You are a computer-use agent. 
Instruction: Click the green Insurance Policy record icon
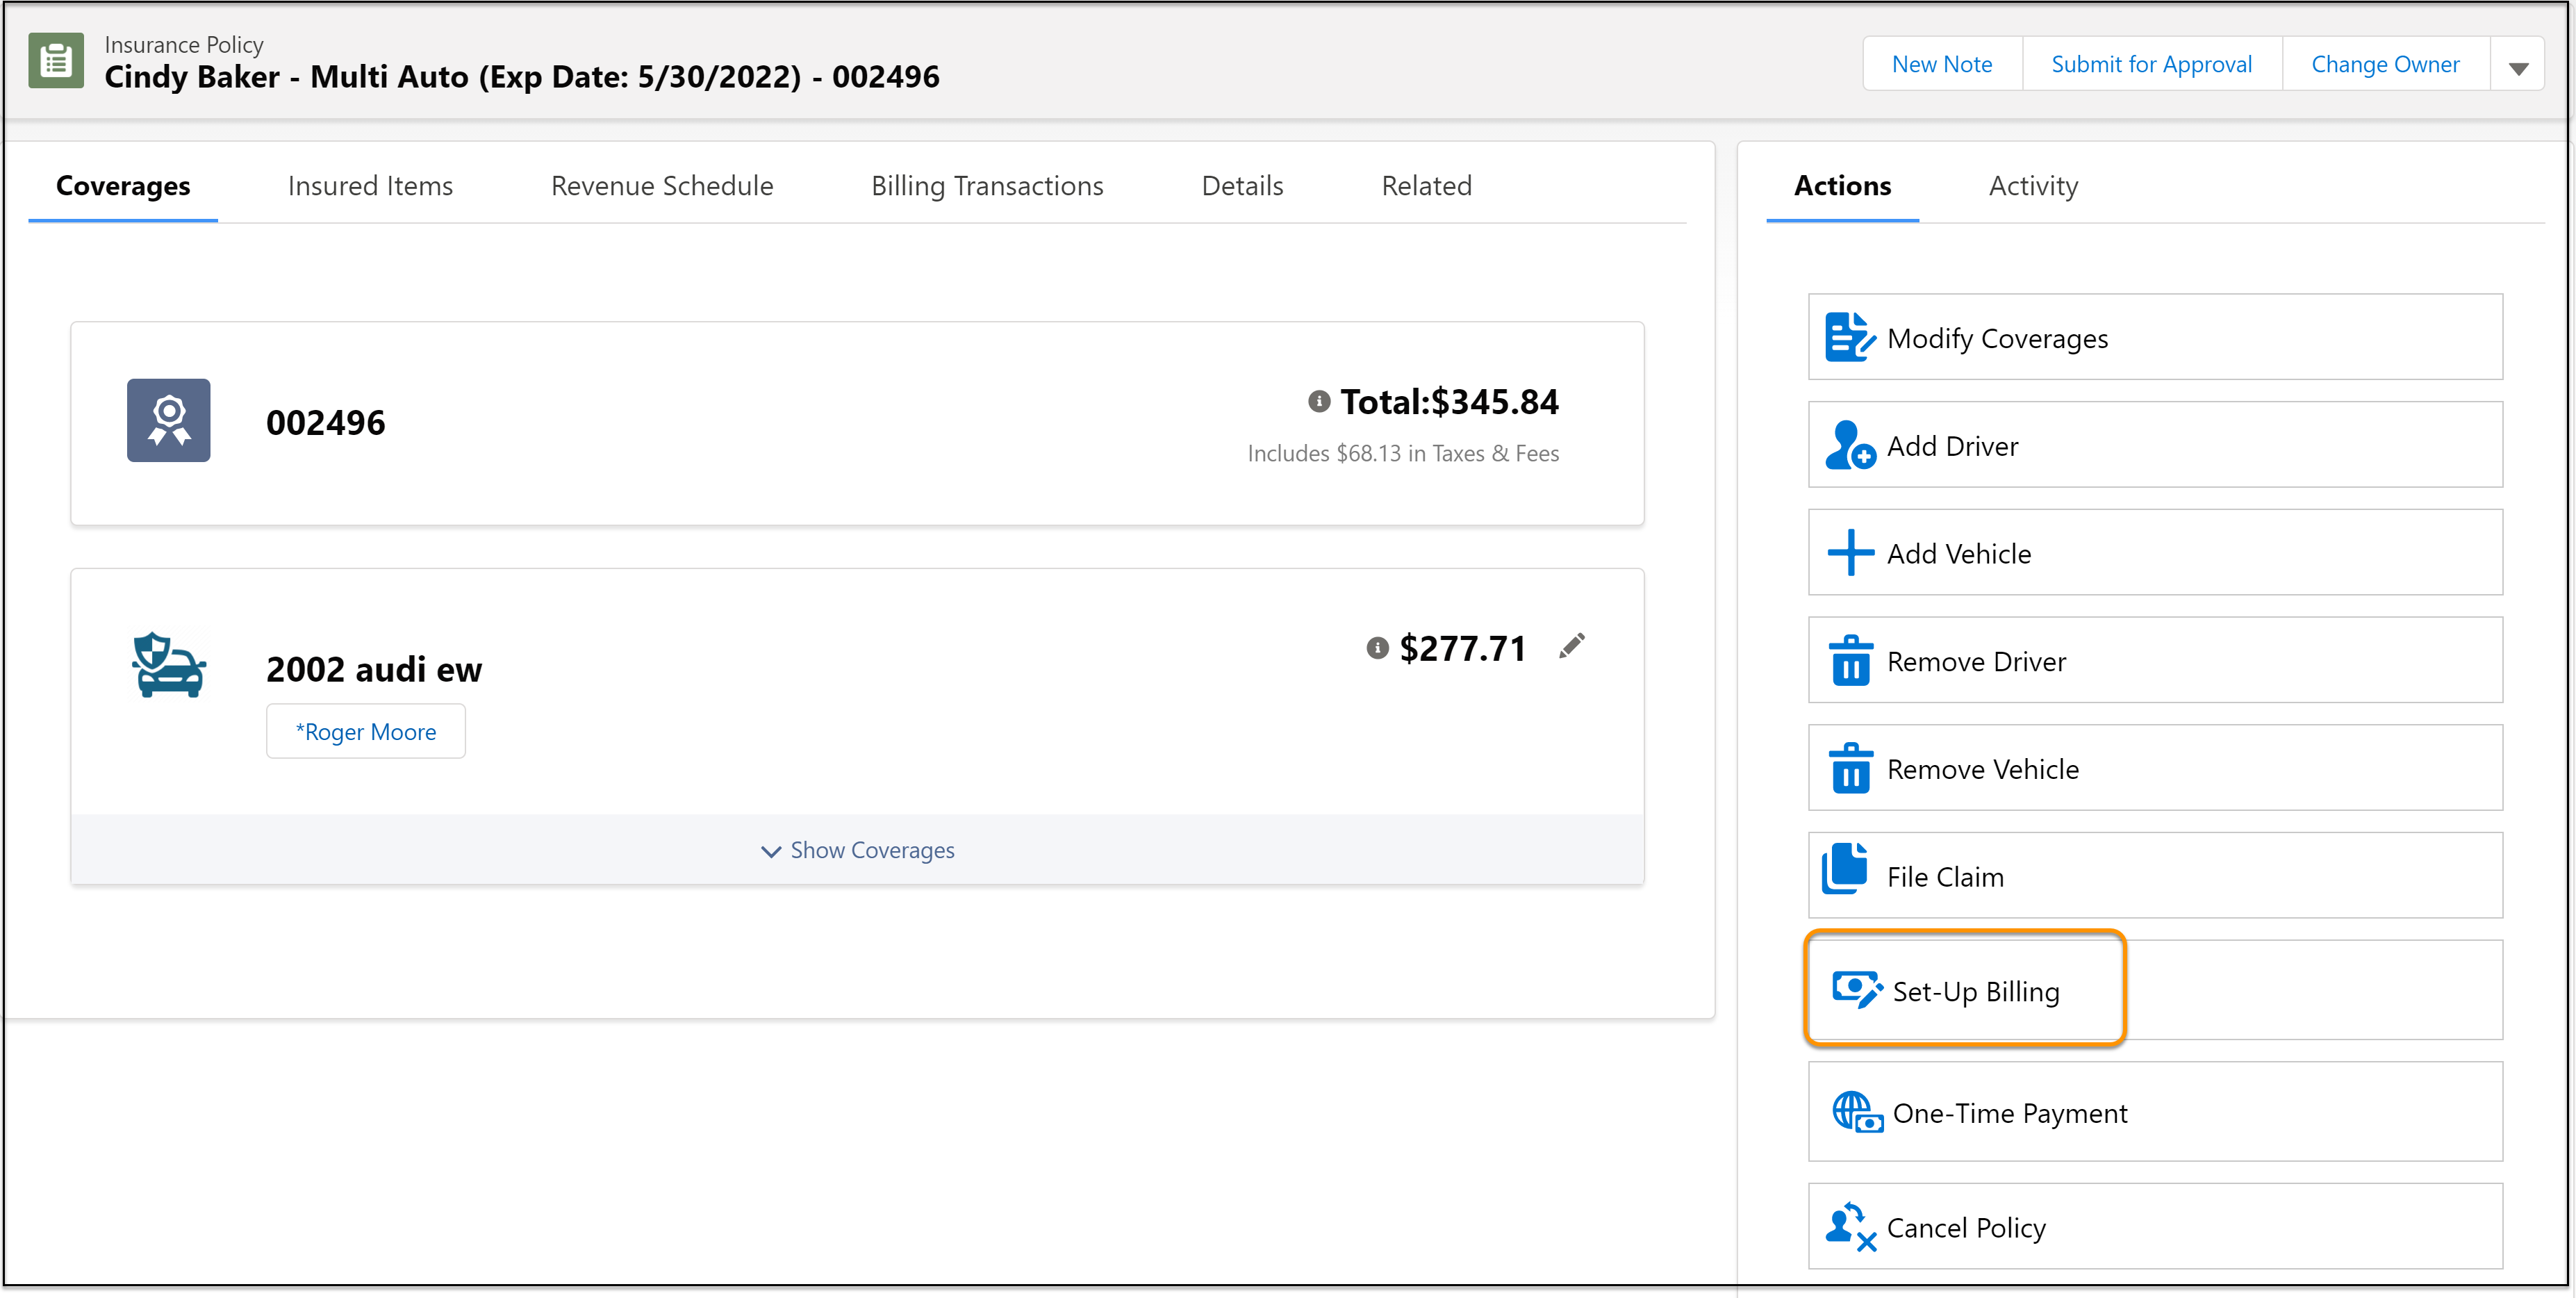(x=56, y=61)
